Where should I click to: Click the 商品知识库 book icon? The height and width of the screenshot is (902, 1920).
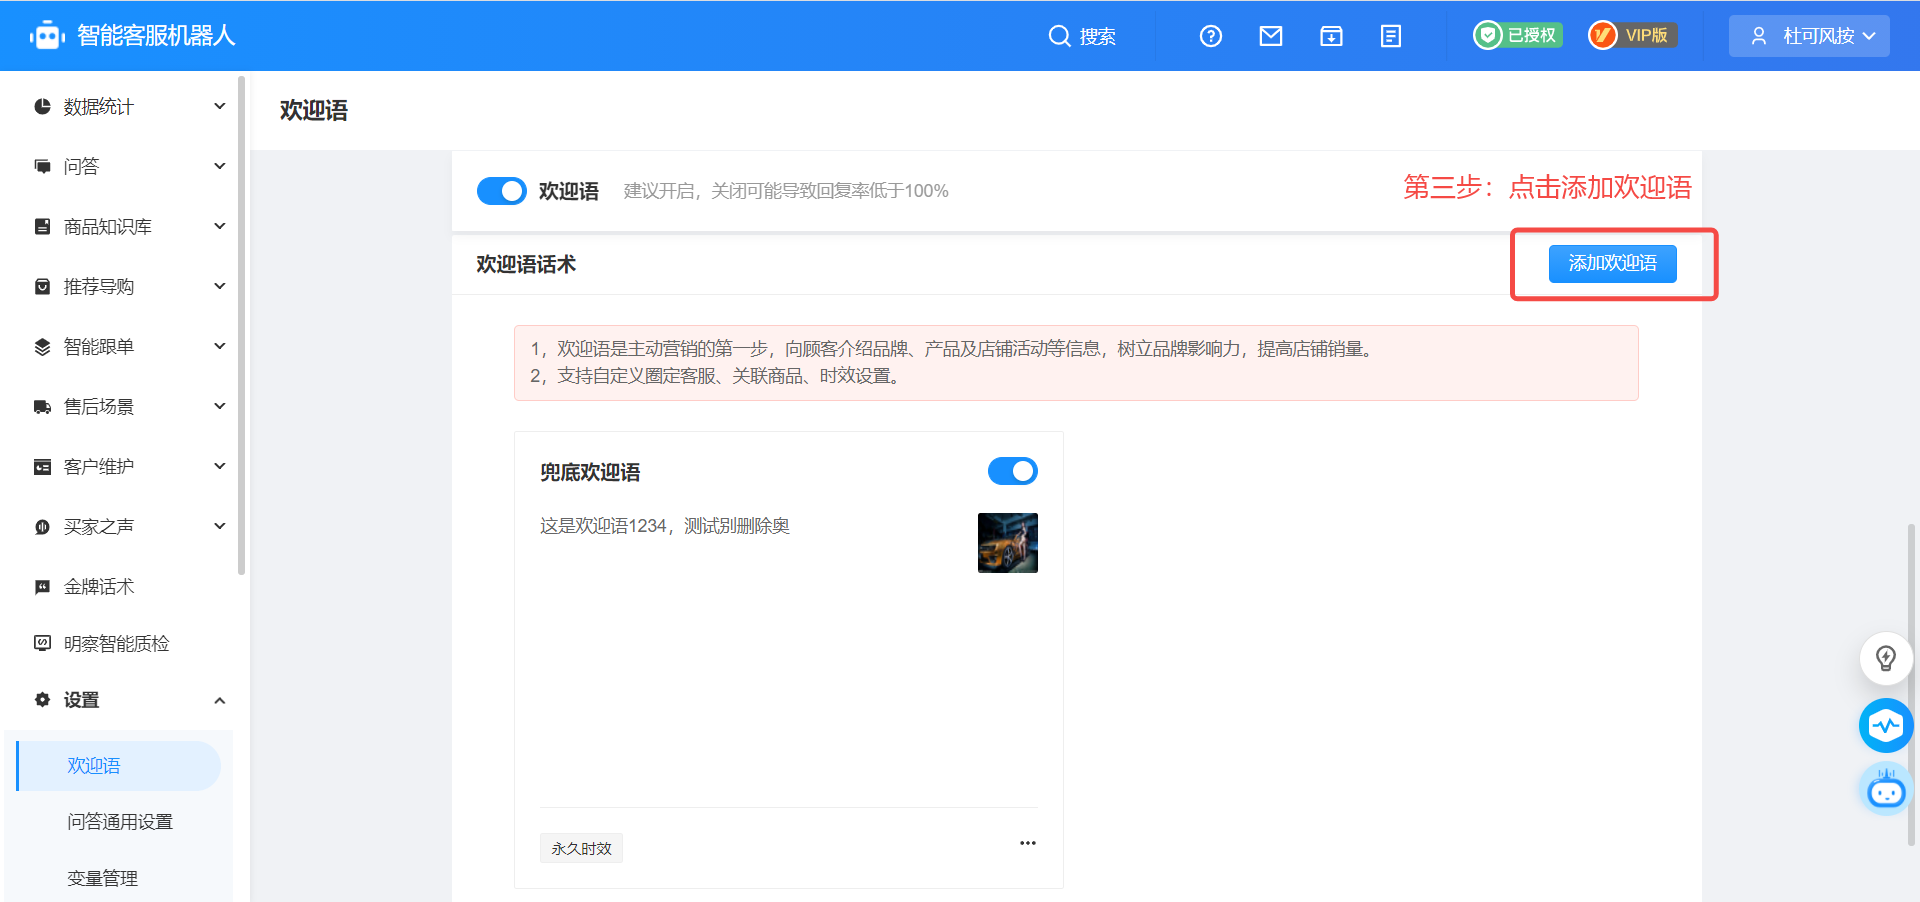pos(42,226)
